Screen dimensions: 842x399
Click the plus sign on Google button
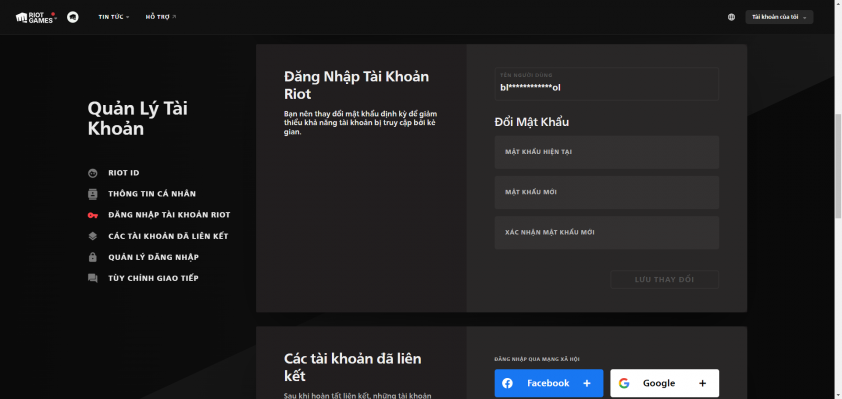point(702,383)
